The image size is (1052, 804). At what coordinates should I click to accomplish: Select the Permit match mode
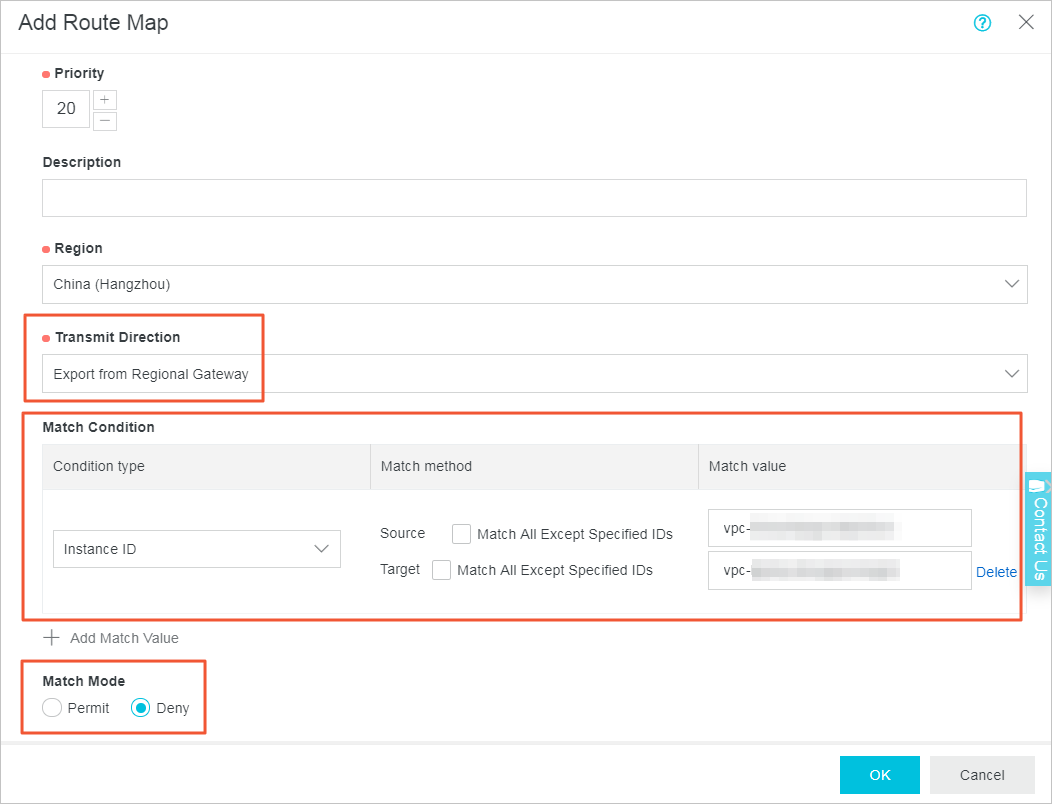[x=52, y=708]
